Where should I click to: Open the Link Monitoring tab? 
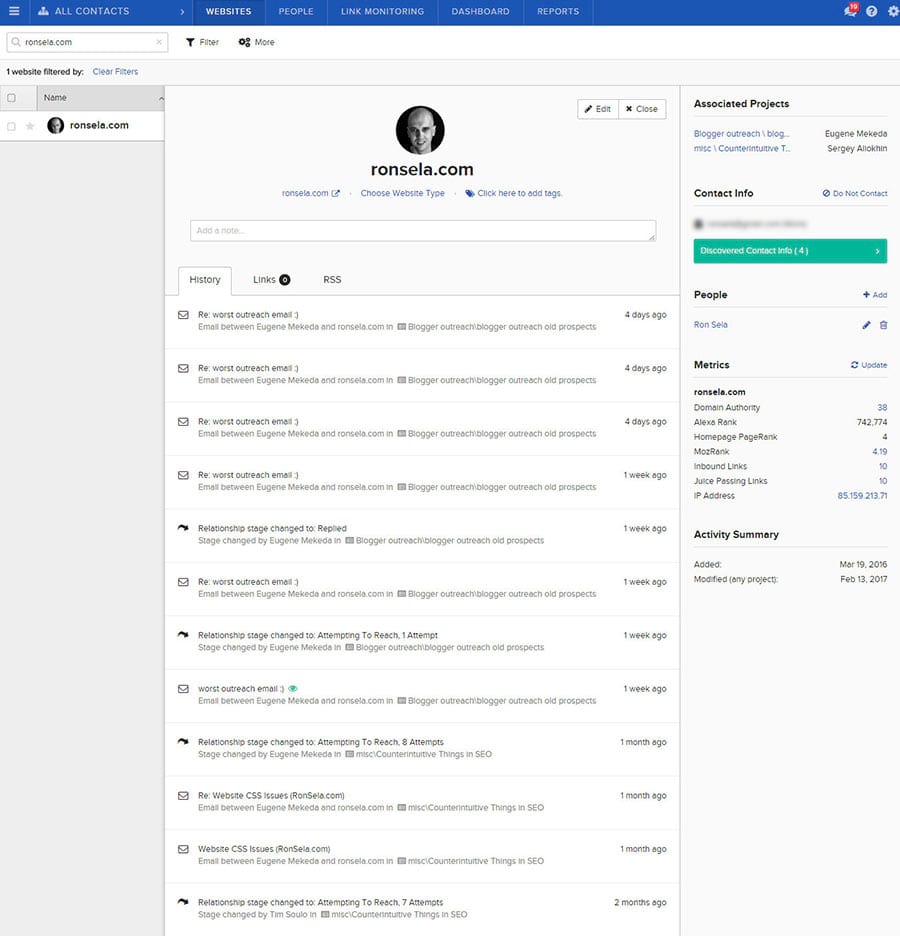(383, 11)
